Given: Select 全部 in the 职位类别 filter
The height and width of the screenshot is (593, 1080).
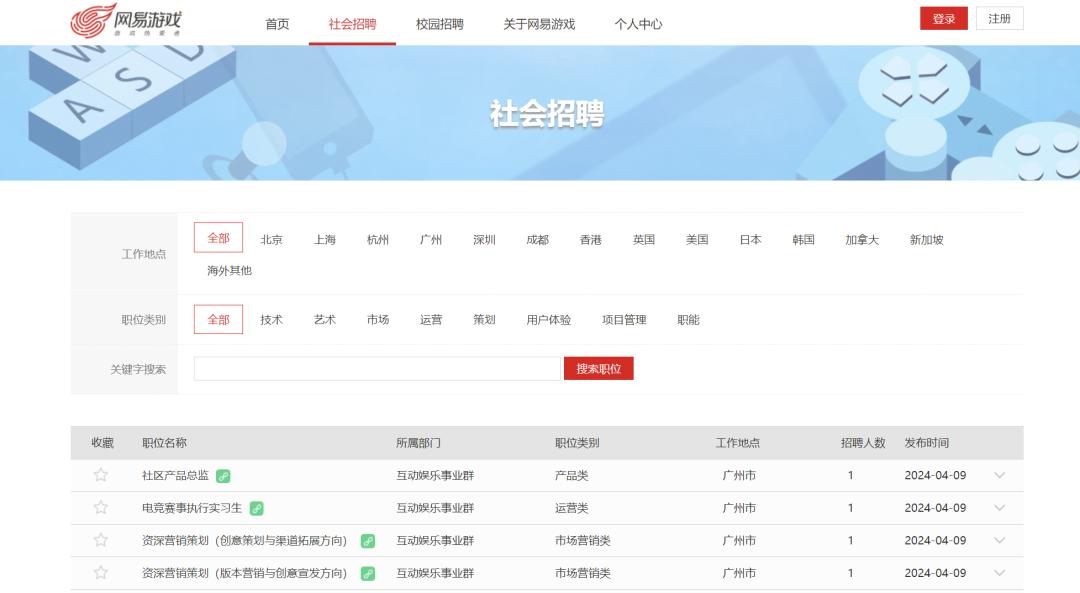Looking at the screenshot, I should (x=218, y=320).
